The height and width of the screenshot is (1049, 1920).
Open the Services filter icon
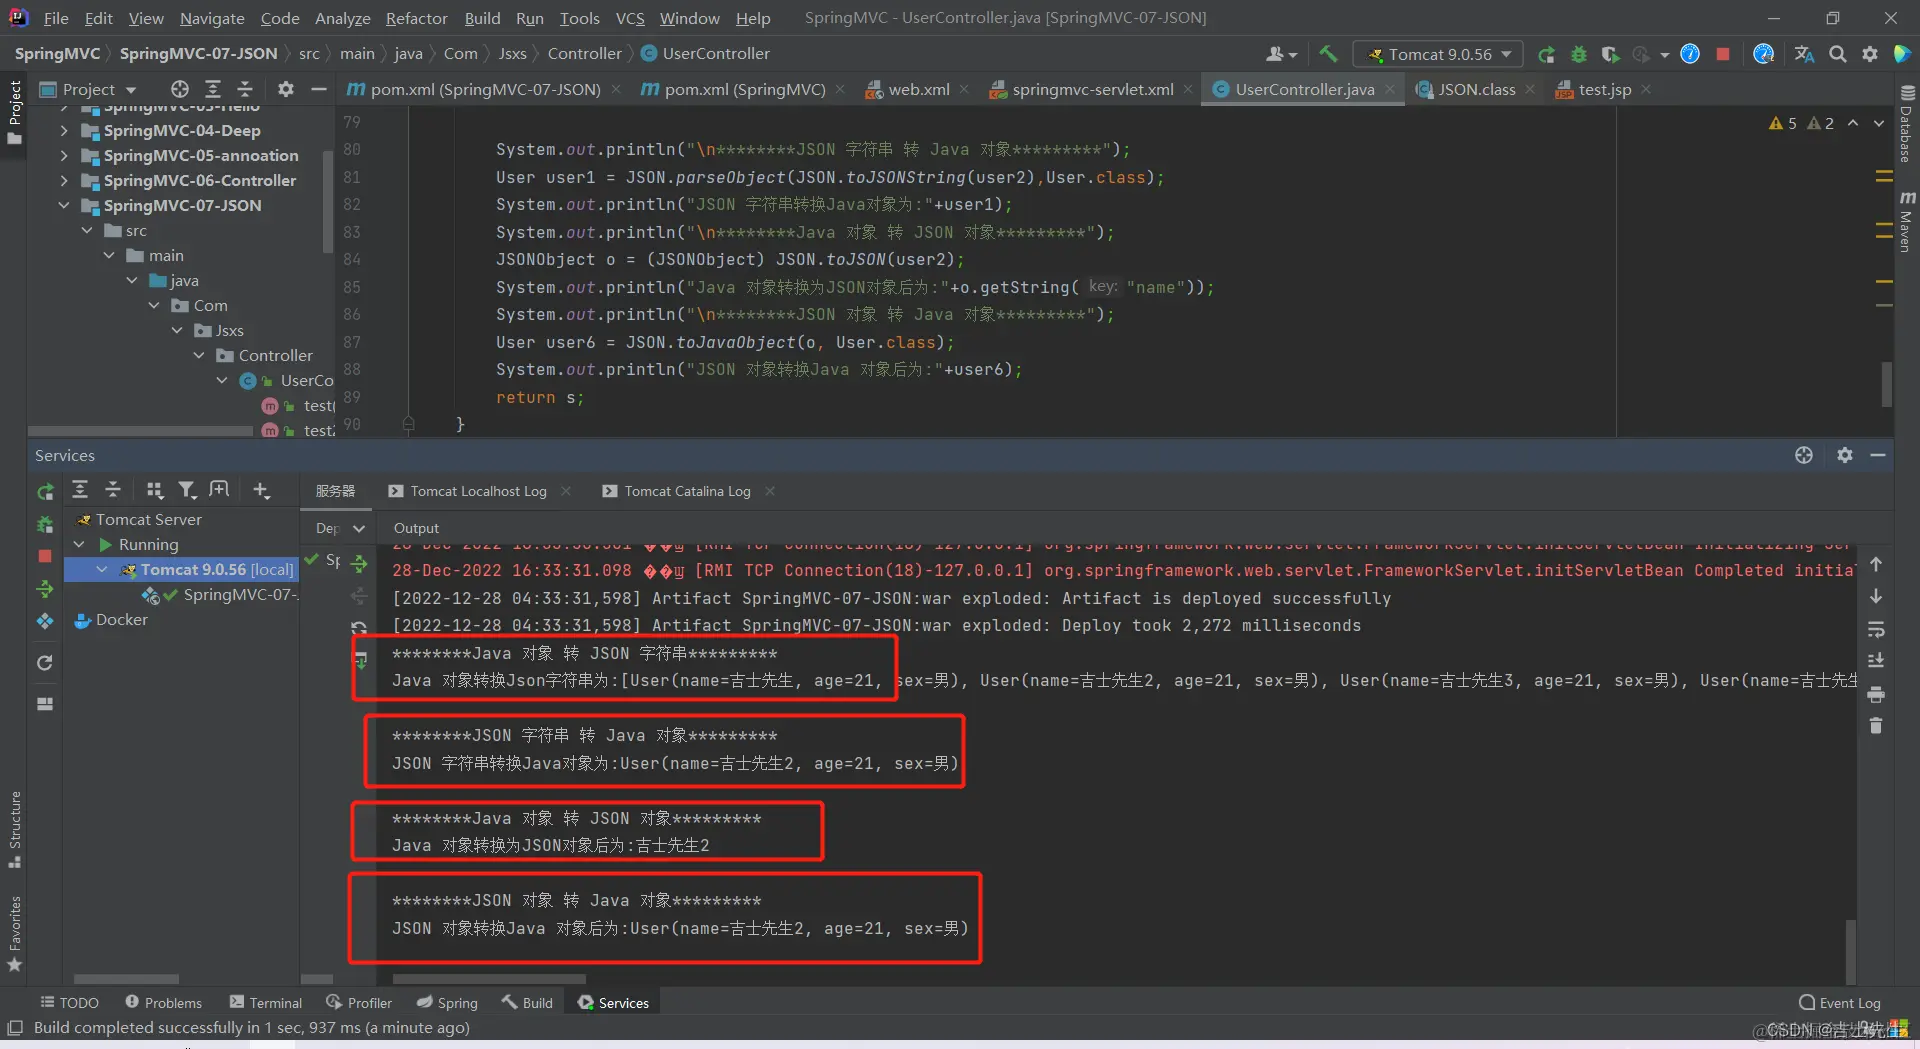[x=187, y=489]
